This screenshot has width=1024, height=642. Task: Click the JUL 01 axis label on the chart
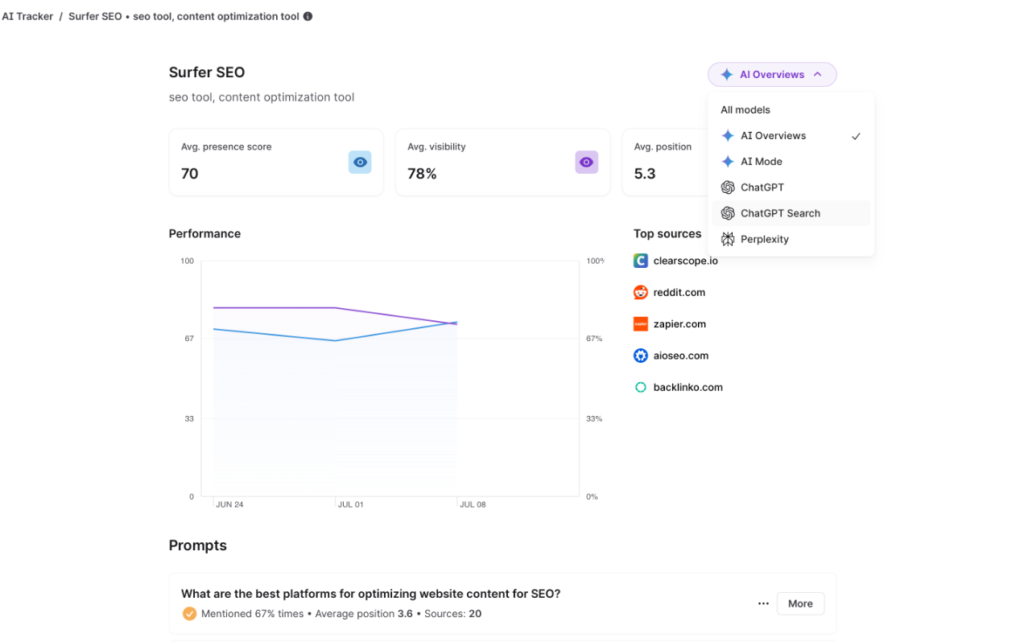pyautogui.click(x=350, y=505)
